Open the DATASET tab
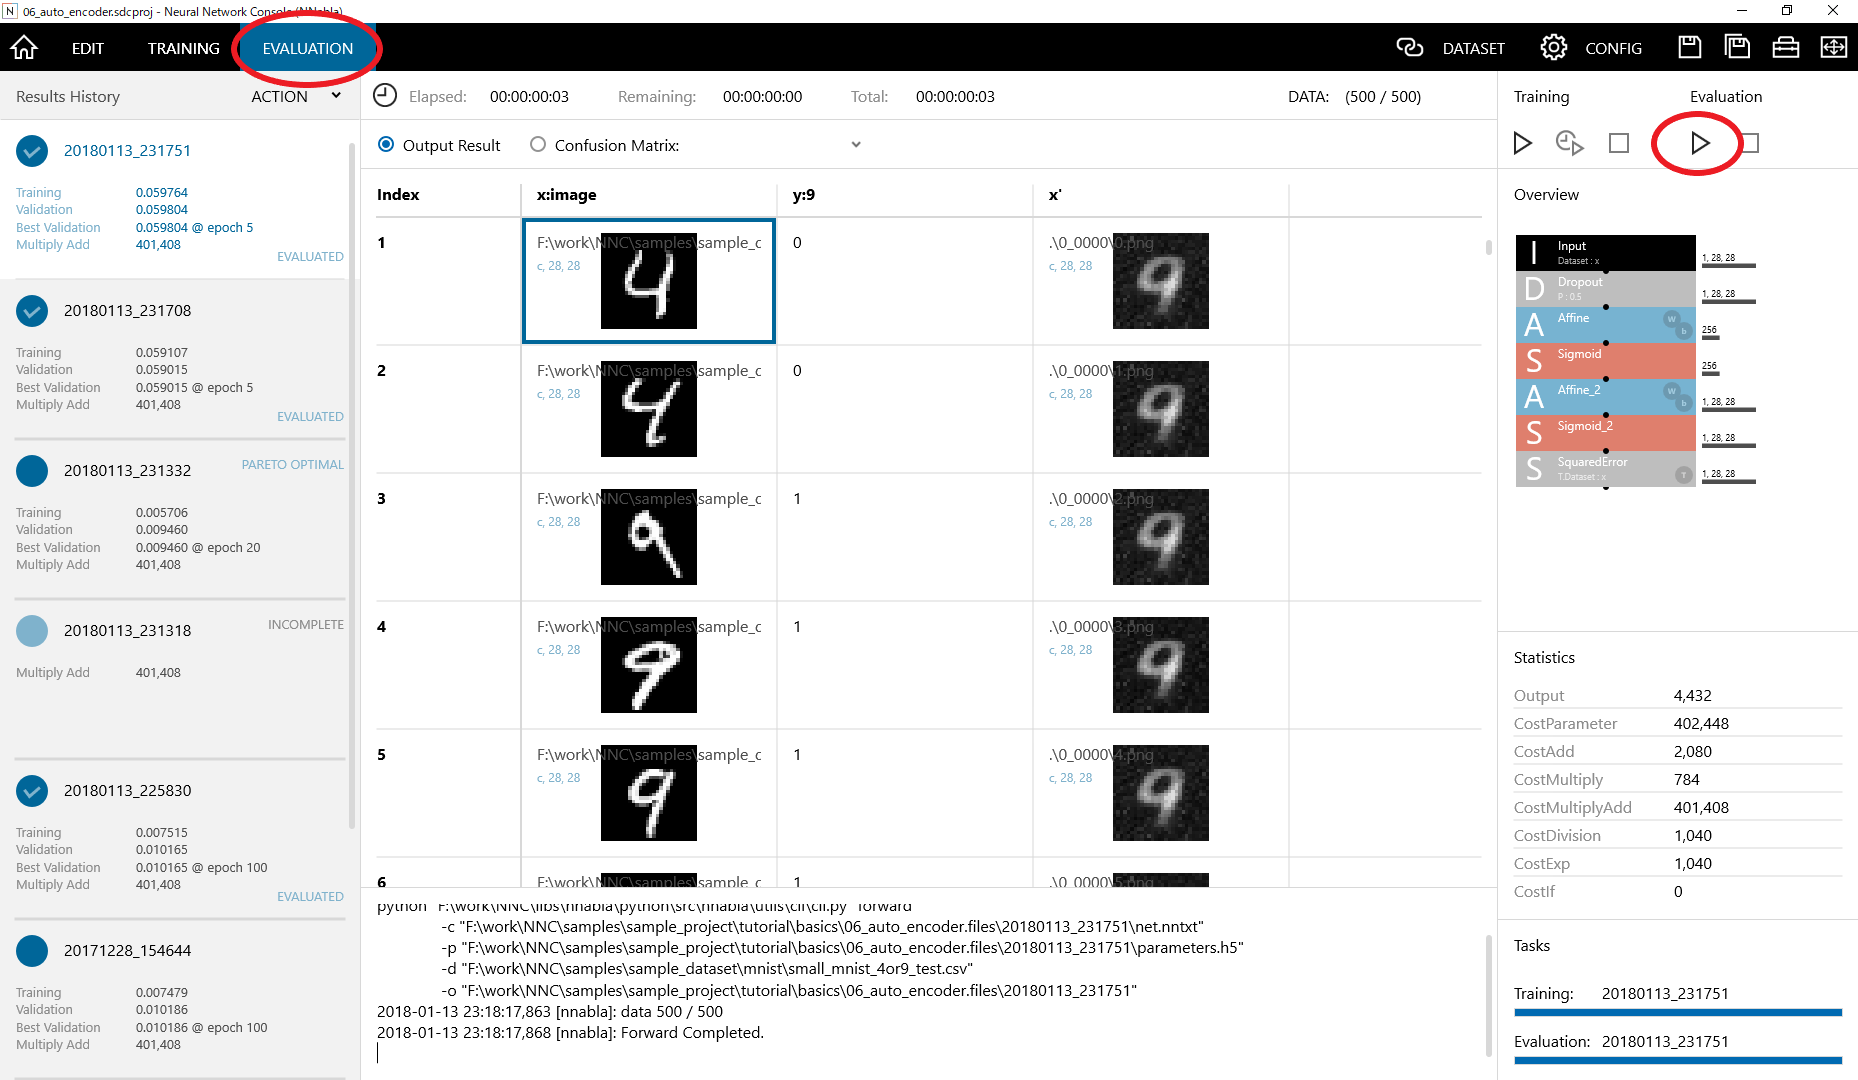The height and width of the screenshot is (1080, 1858). pyautogui.click(x=1474, y=48)
